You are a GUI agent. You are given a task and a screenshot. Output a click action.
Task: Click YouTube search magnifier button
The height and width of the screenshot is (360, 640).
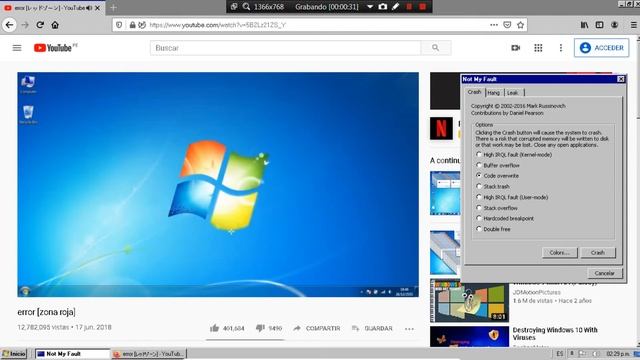436,48
